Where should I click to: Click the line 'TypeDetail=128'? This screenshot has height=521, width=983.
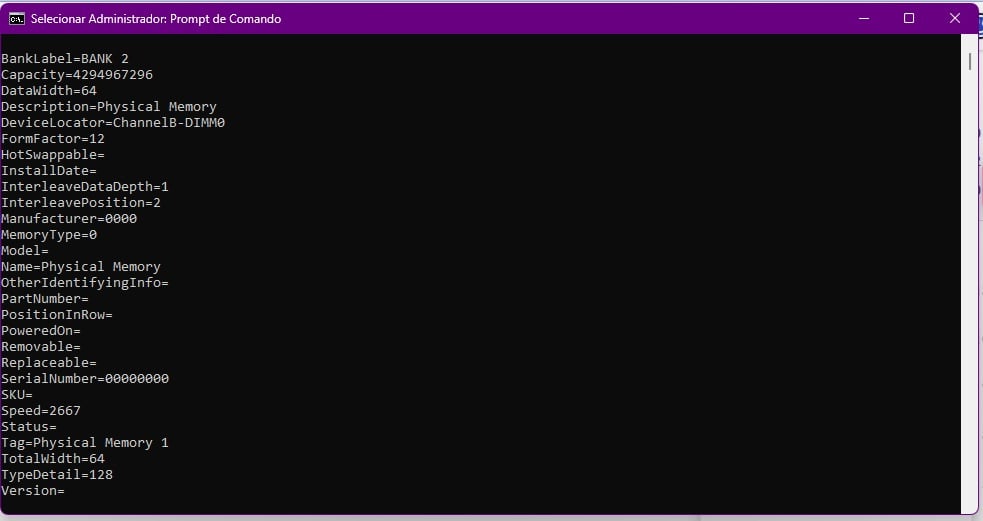(x=56, y=475)
